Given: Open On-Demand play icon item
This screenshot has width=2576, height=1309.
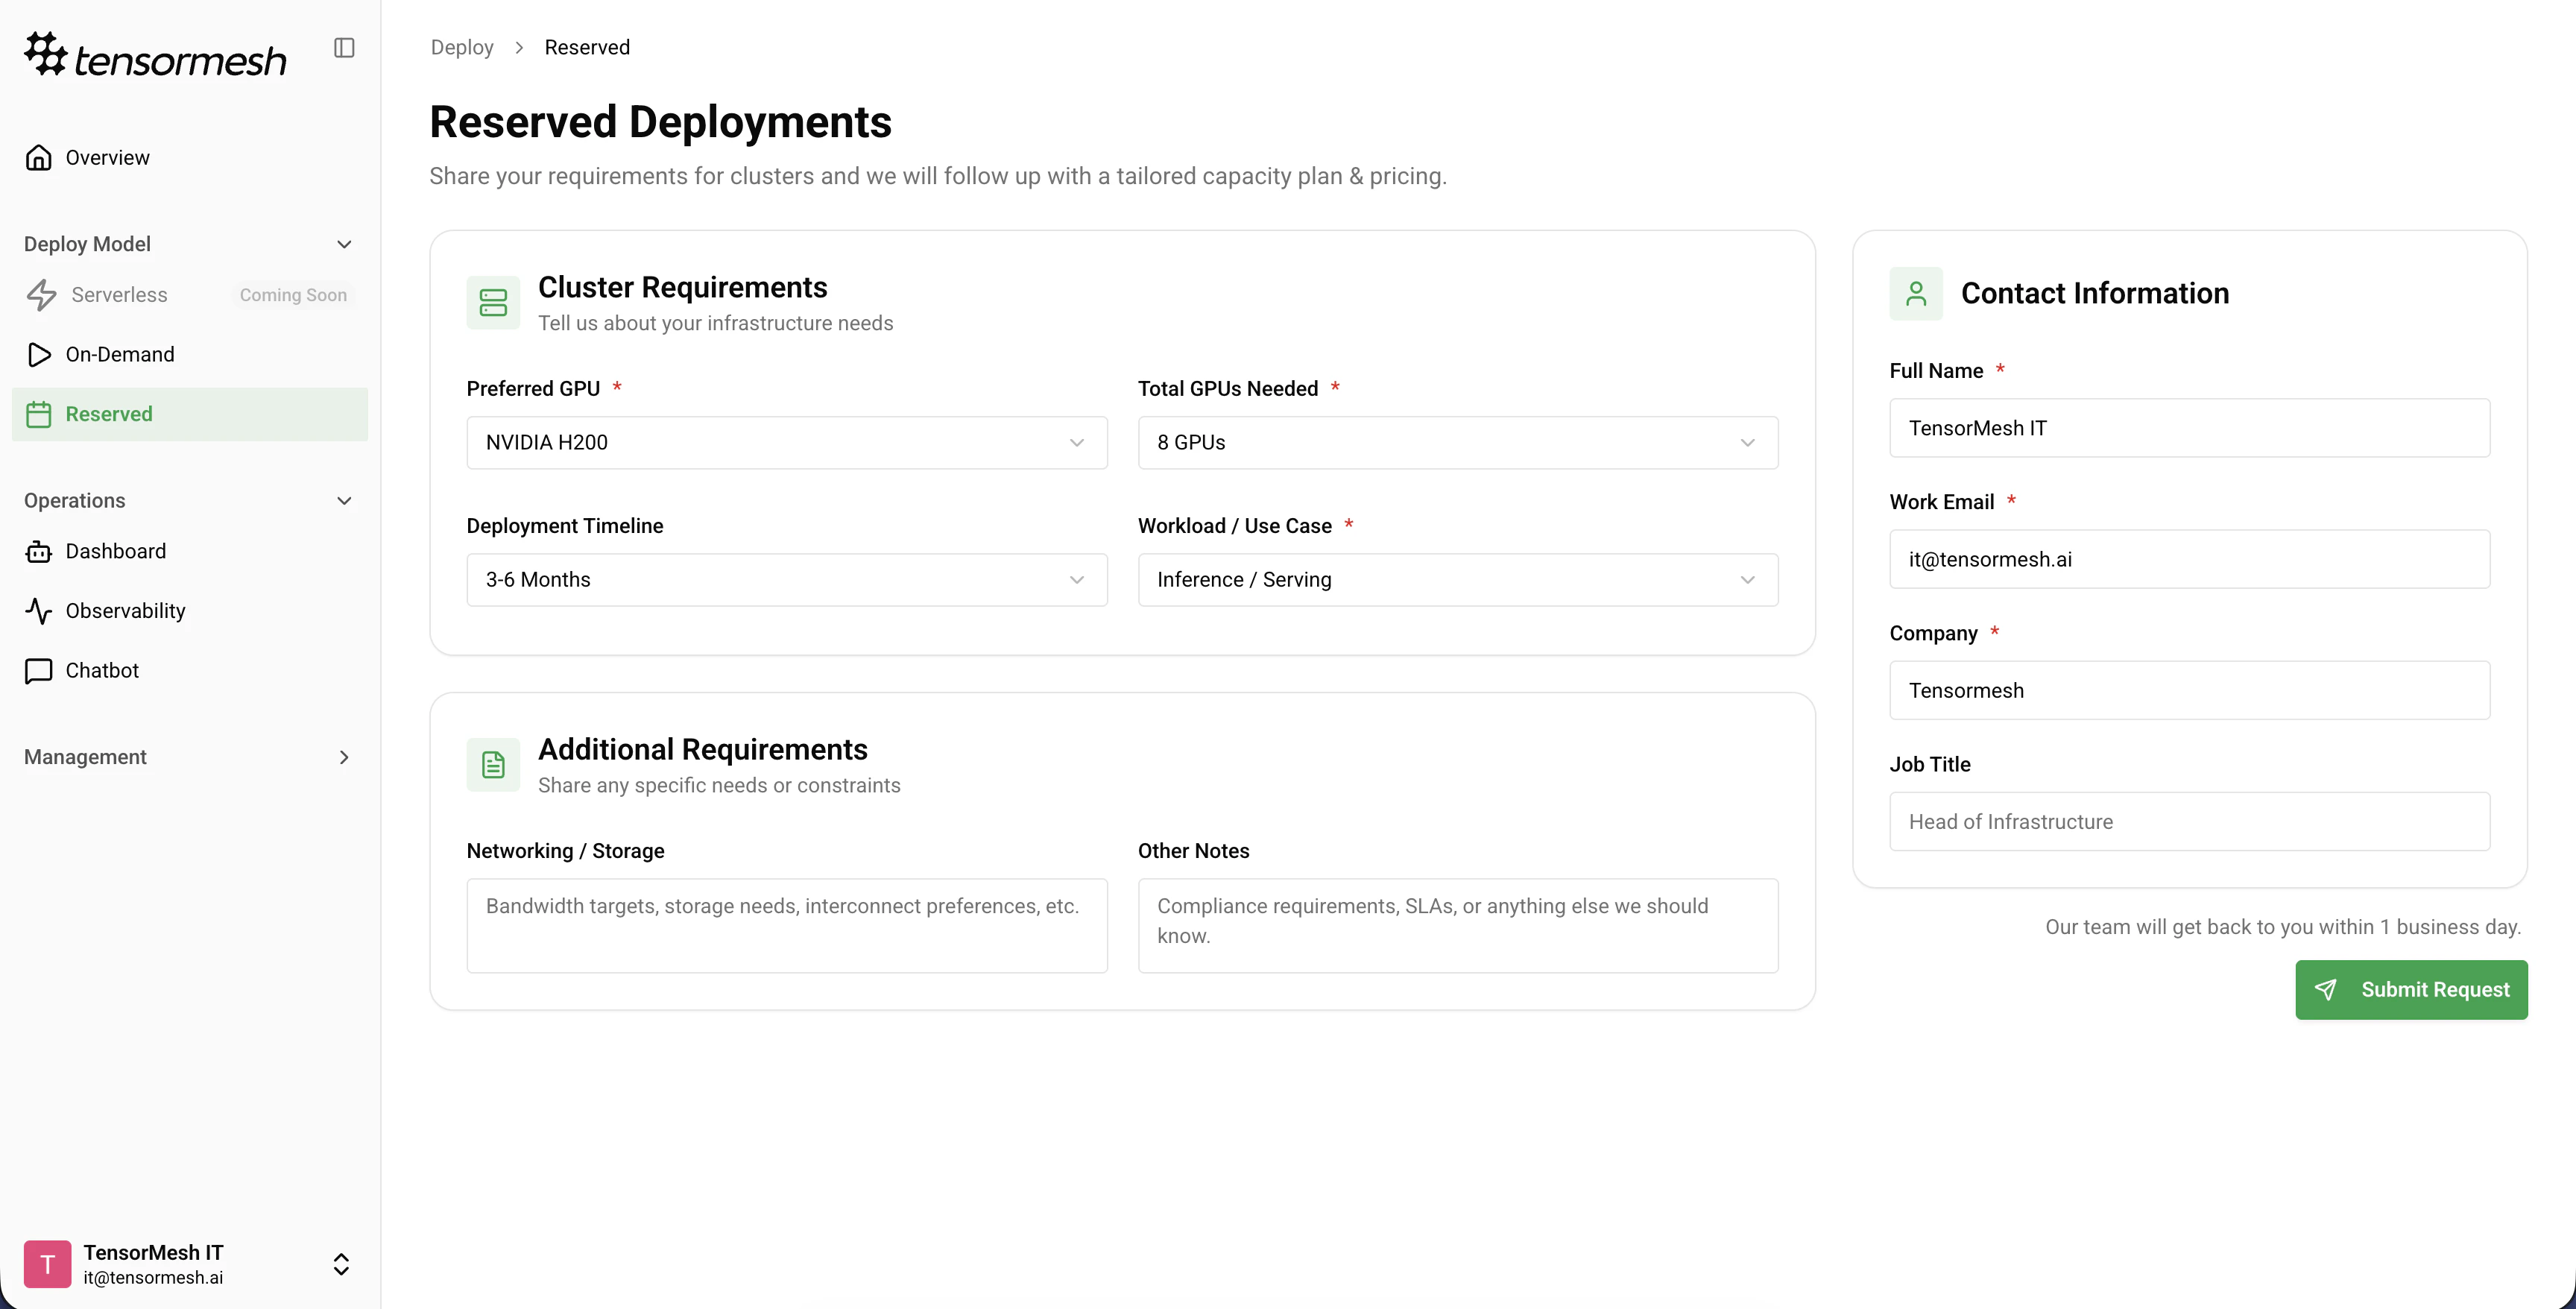Looking at the screenshot, I should click(x=39, y=355).
